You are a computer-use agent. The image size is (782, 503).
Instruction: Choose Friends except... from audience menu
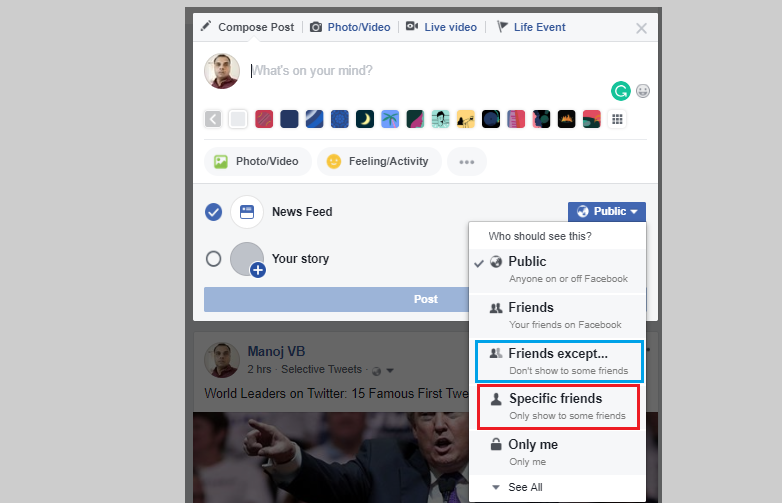tap(558, 361)
